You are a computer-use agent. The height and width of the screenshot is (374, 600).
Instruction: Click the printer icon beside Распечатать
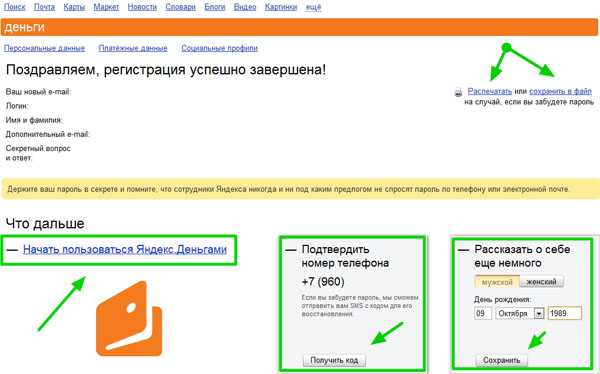458,92
